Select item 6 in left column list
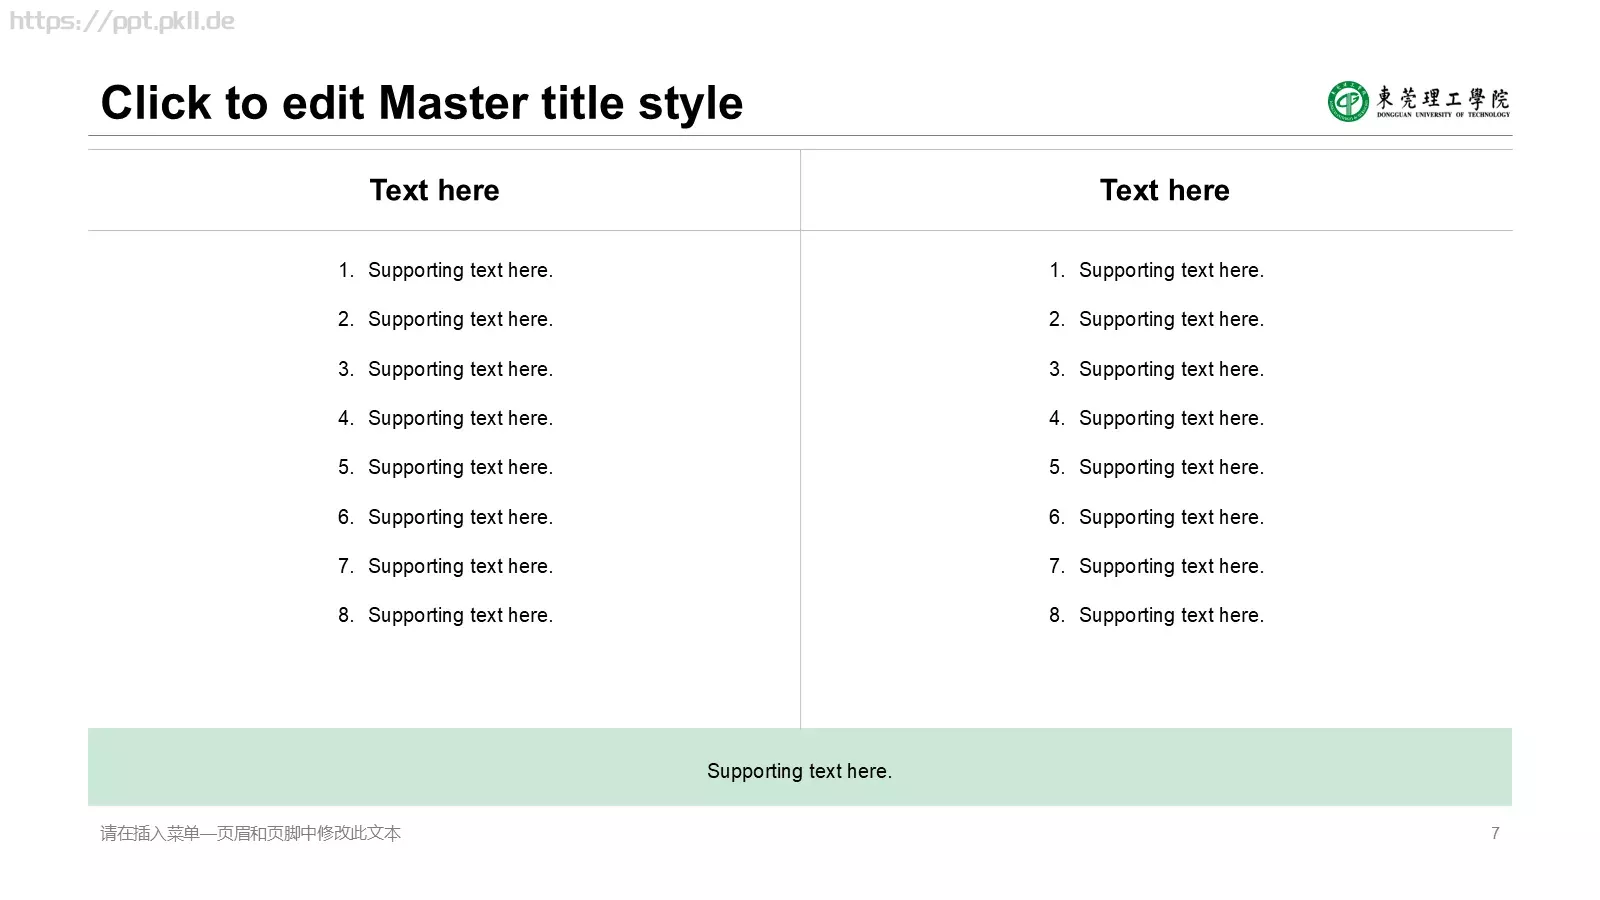Viewport: 1600px width, 900px height. 445,517
